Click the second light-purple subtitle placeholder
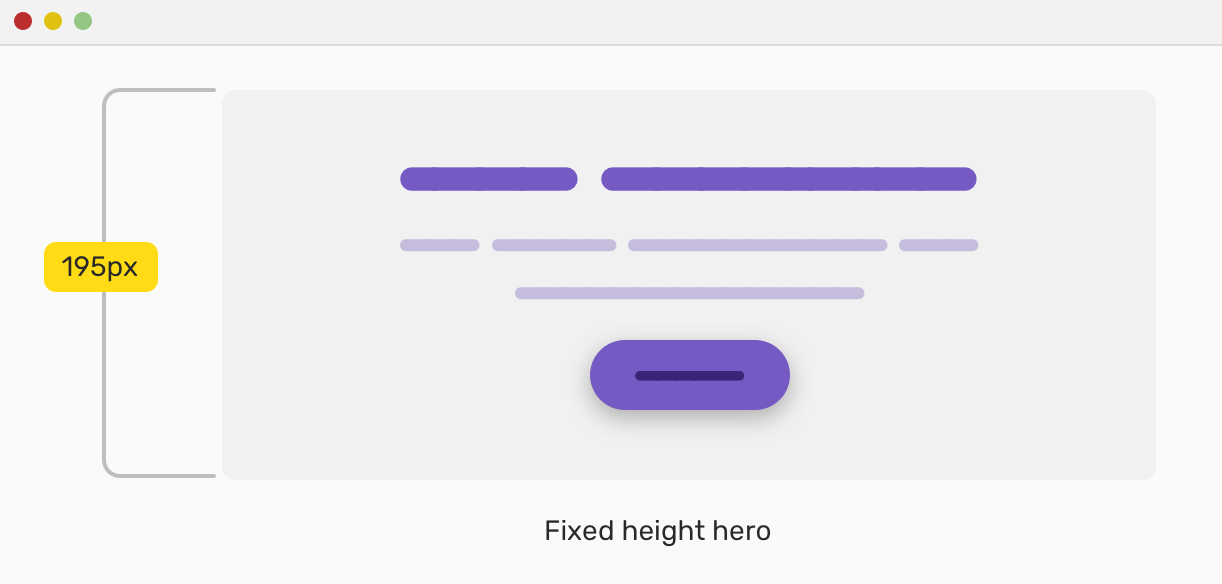The width and height of the screenshot is (1222, 584). [x=553, y=245]
